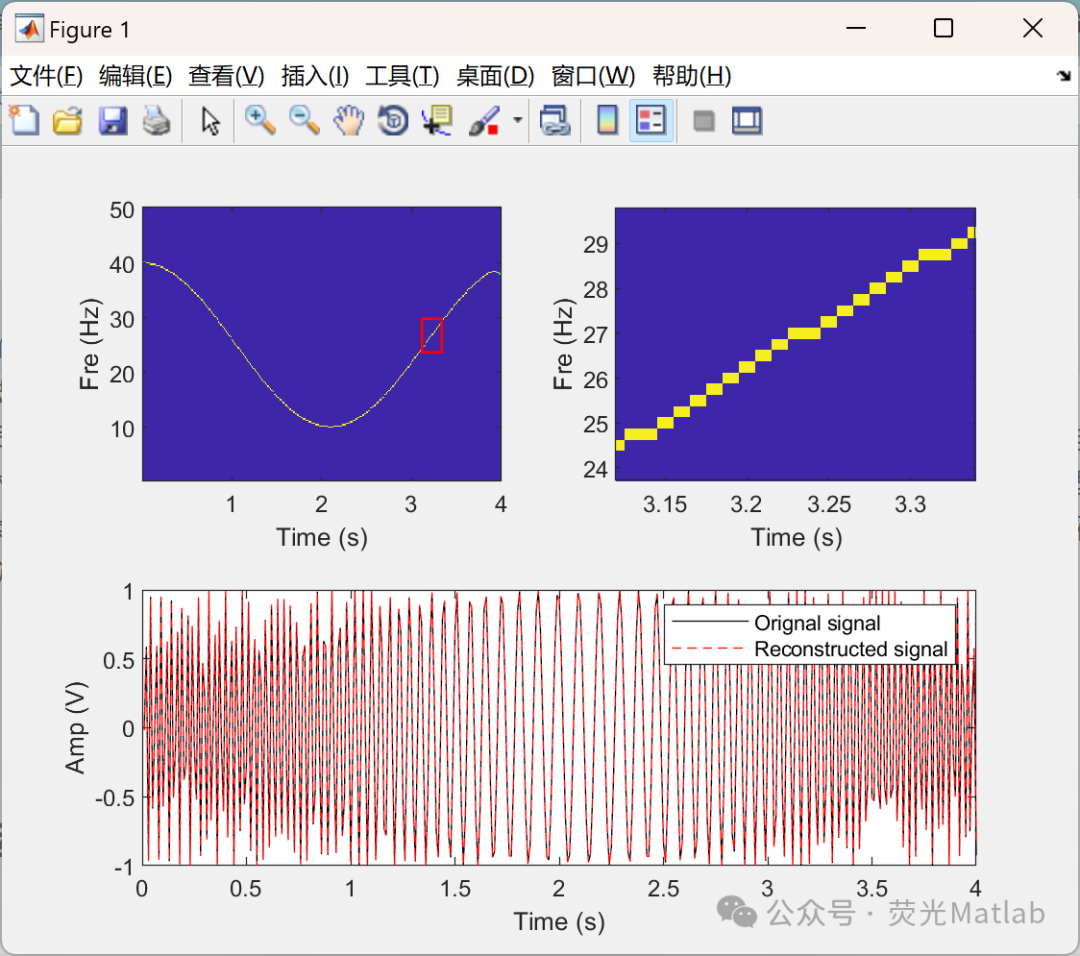Click the 'Amp (V)' axis label
This screenshot has width=1080, height=956.
(x=76, y=728)
